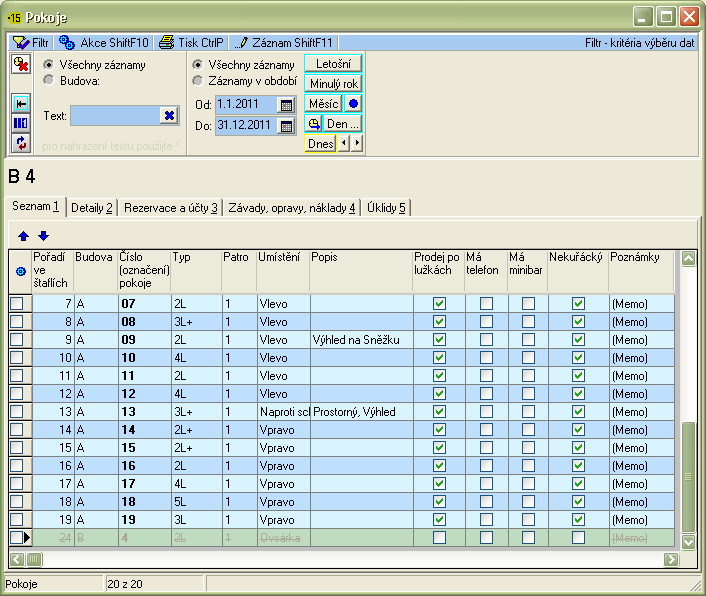The width and height of the screenshot is (706, 596).
Task: Click Tisk CtrlP print item
Action: [x=191, y=43]
